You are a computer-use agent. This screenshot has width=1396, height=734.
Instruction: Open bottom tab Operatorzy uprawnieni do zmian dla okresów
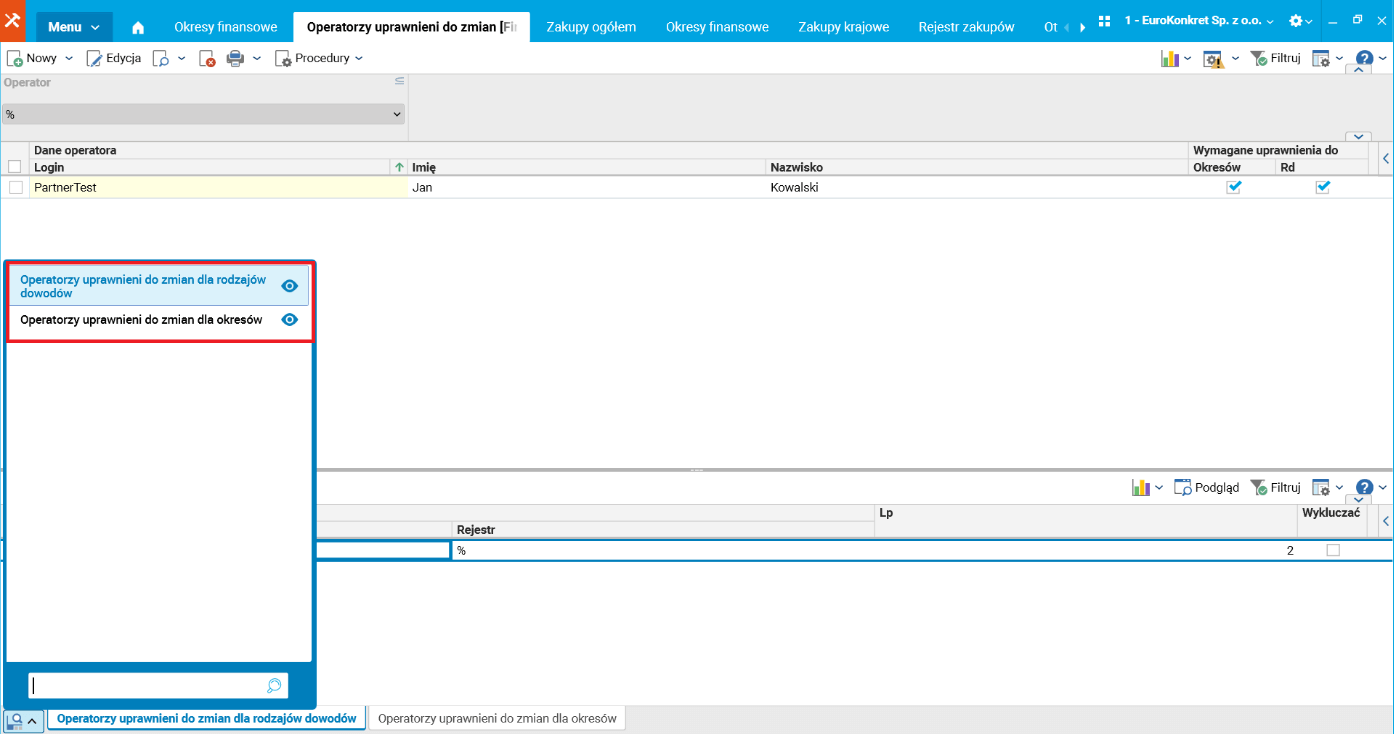pyautogui.click(x=498, y=719)
